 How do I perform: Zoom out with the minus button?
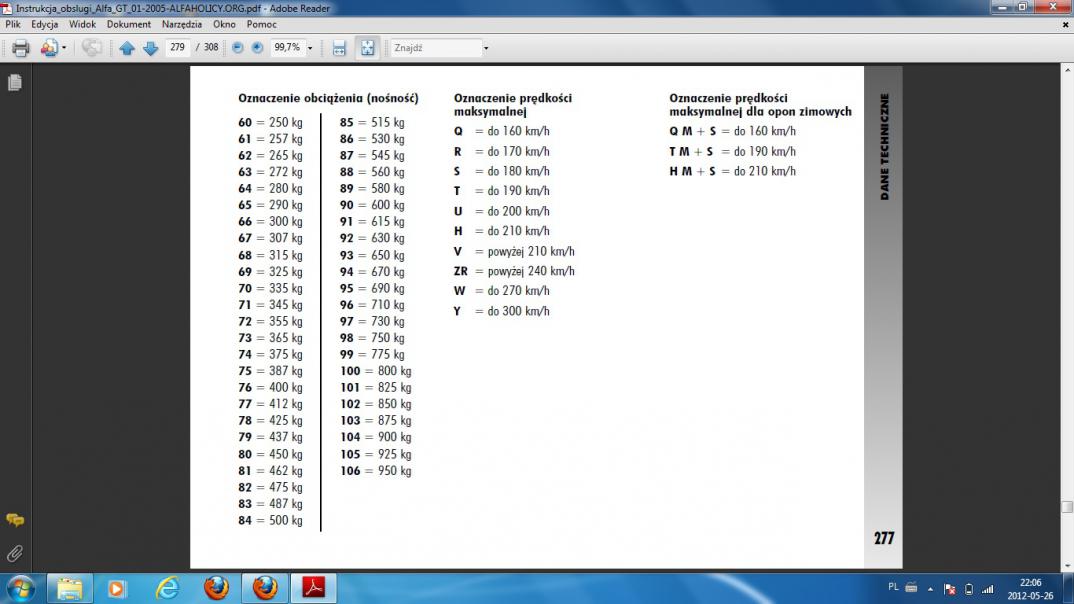pos(238,48)
